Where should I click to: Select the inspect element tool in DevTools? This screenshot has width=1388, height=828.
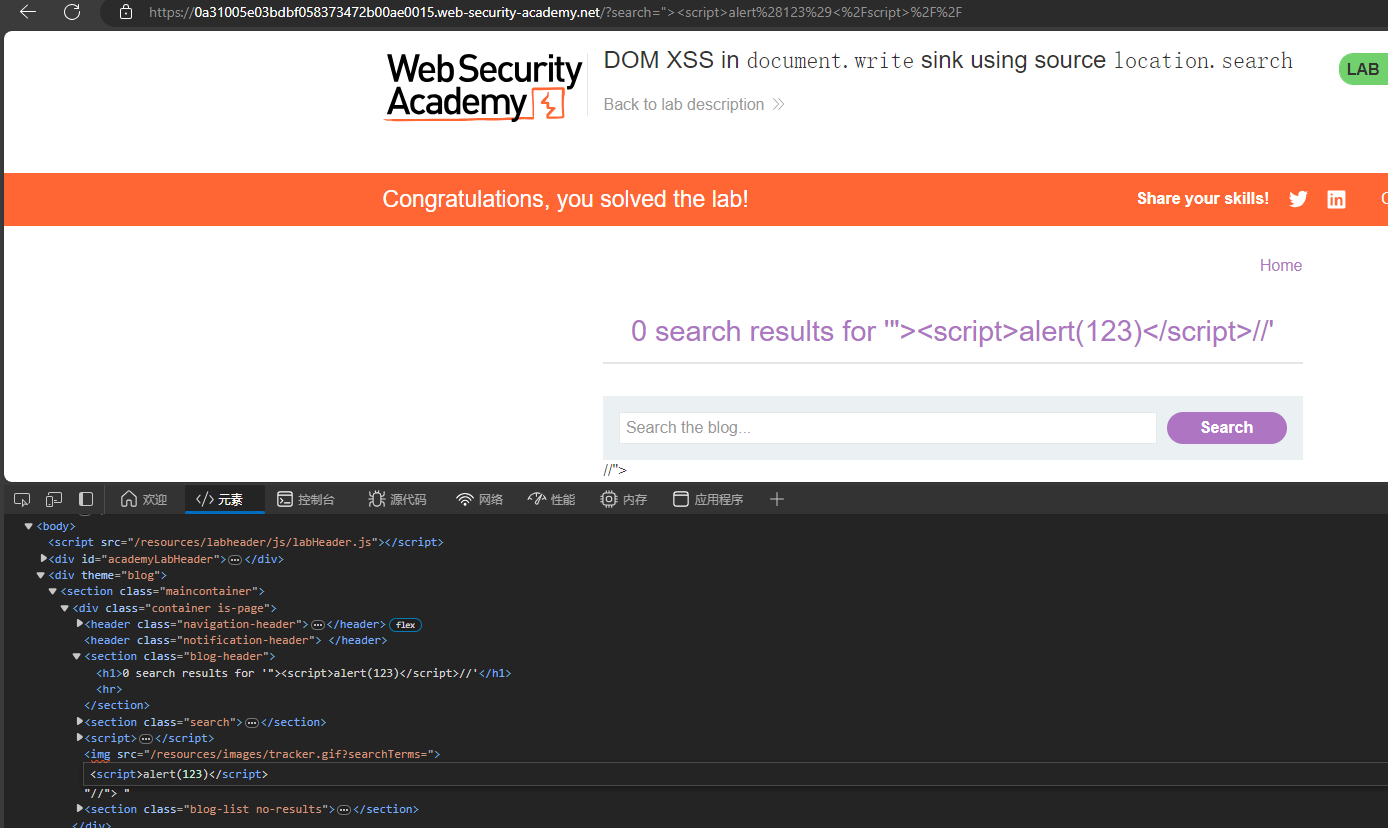[21, 498]
